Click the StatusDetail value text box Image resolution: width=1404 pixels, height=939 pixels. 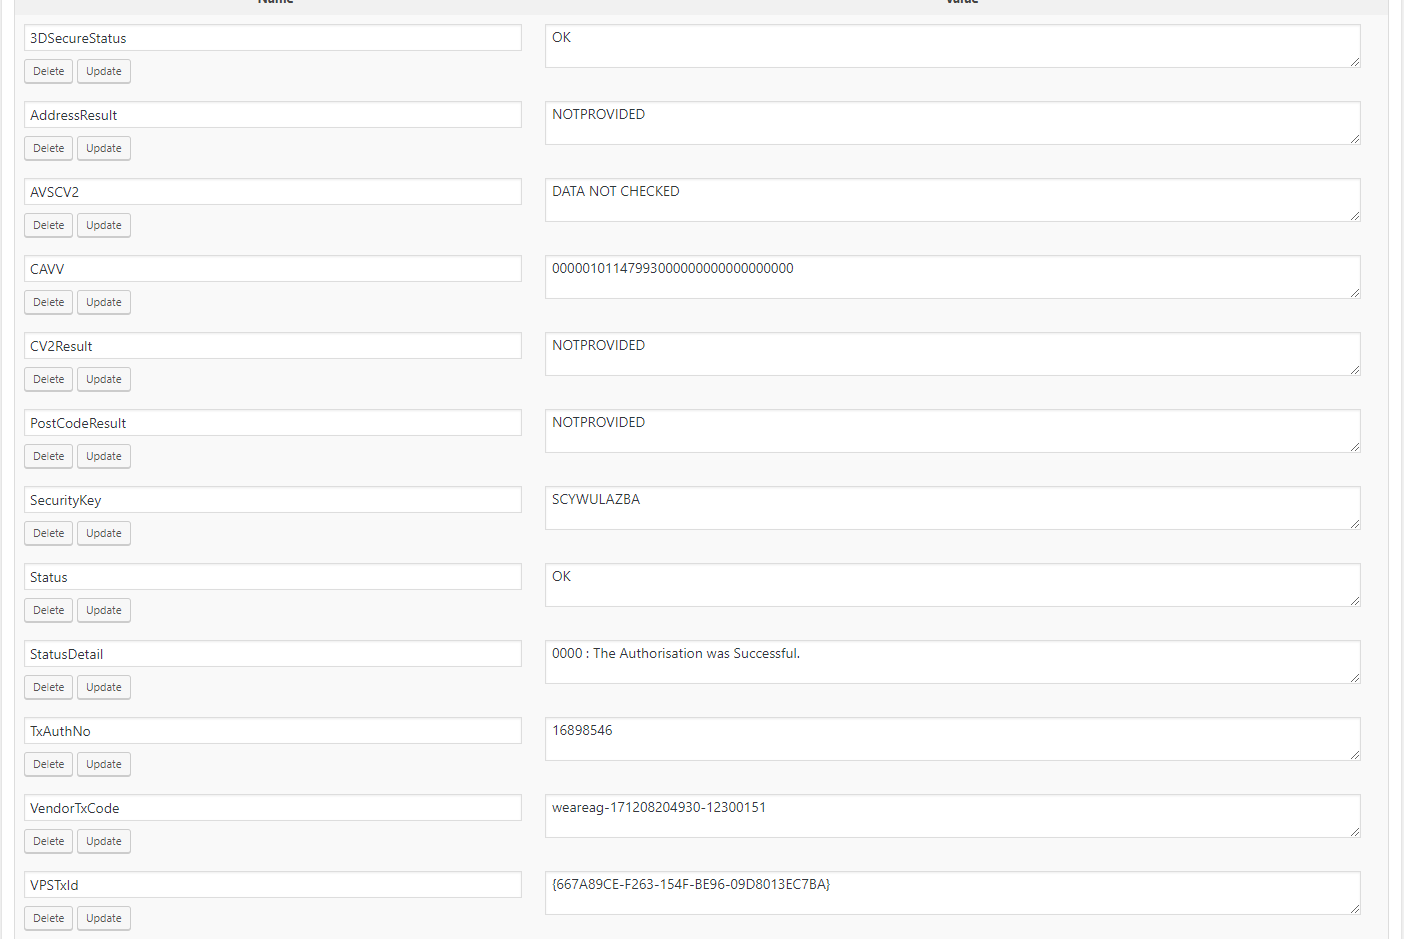click(953, 662)
